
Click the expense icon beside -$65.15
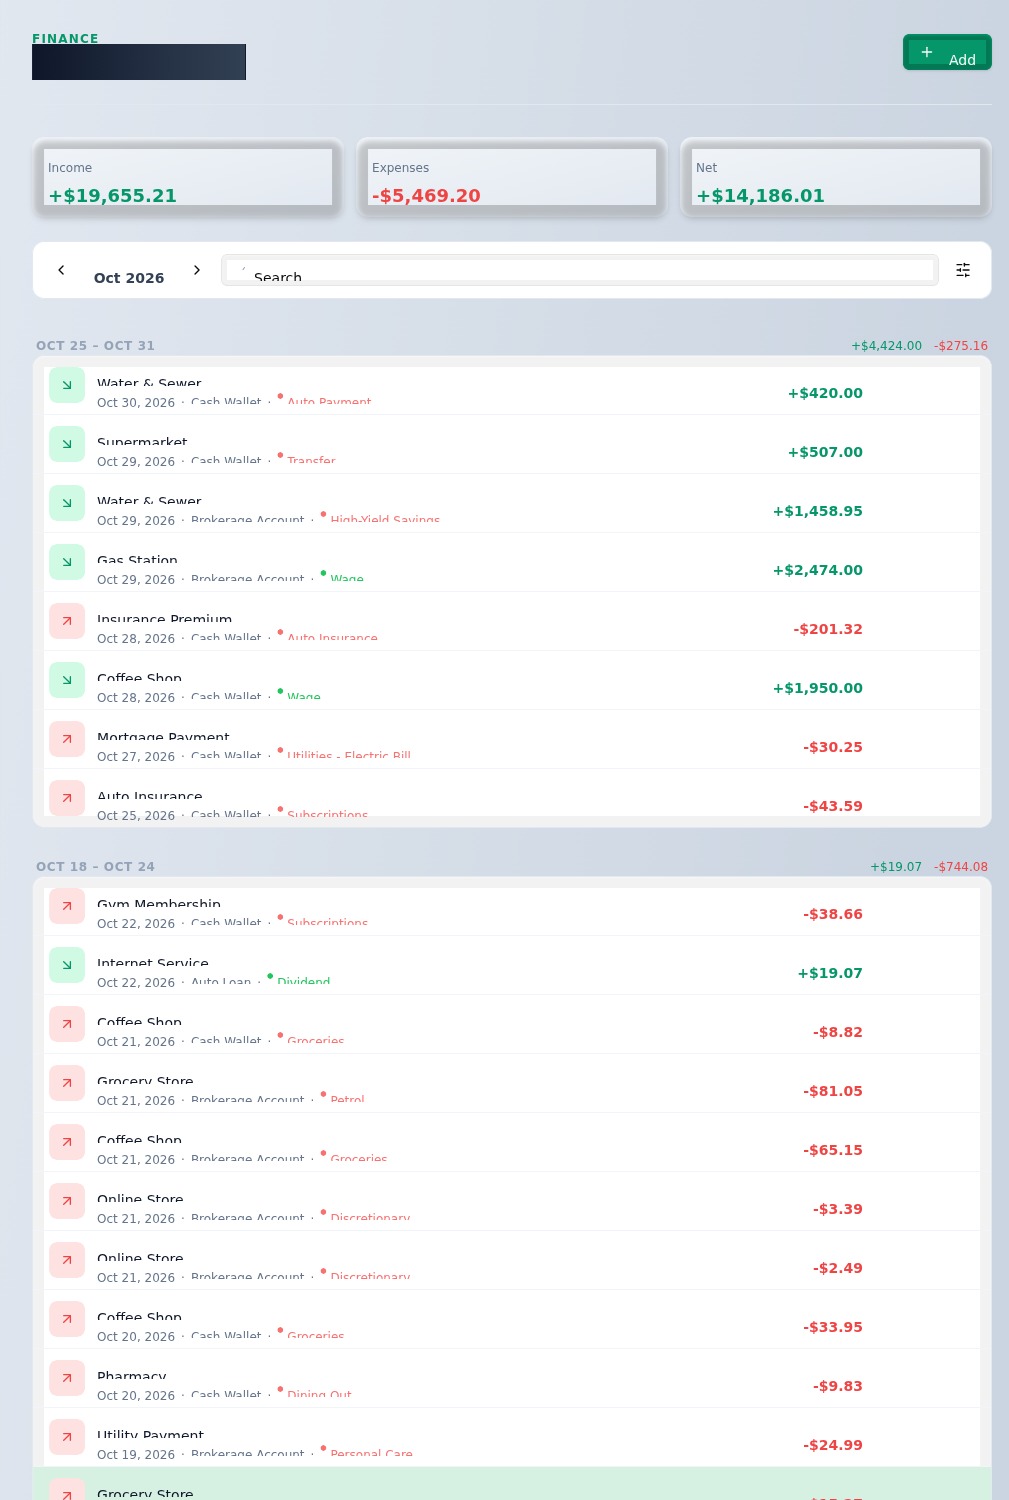point(67,1142)
